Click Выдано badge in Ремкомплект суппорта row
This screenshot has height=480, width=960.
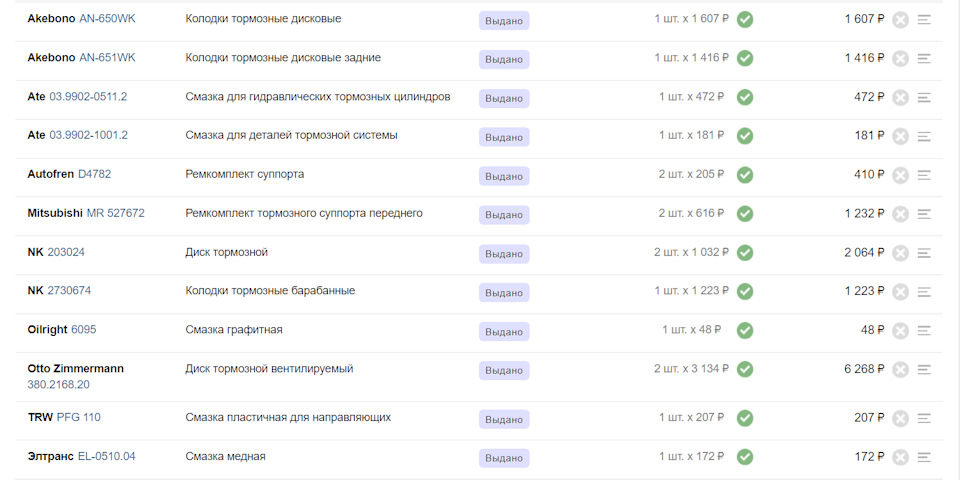[x=504, y=176]
